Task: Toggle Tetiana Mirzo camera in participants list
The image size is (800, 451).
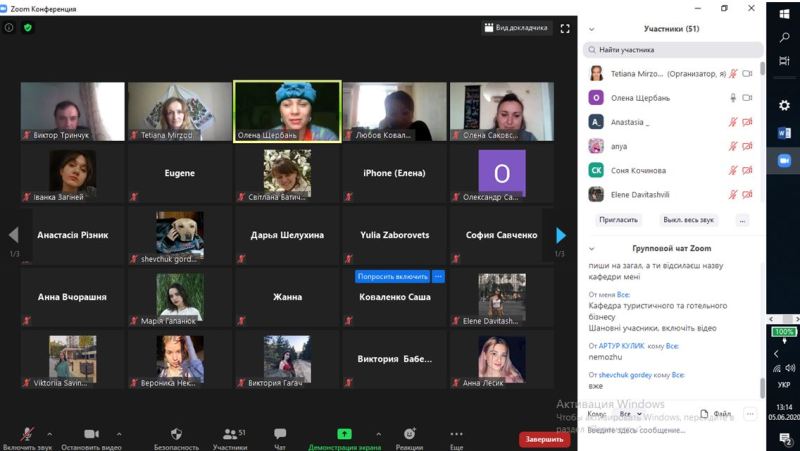Action: (x=747, y=73)
